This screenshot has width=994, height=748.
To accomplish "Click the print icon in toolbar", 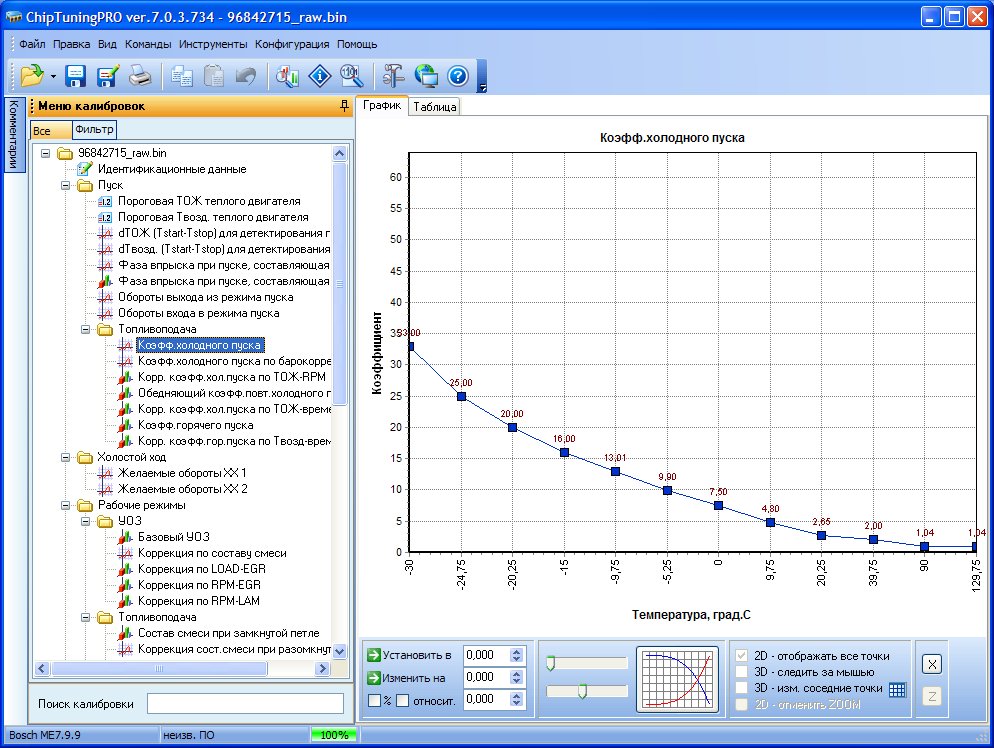I will (139, 75).
